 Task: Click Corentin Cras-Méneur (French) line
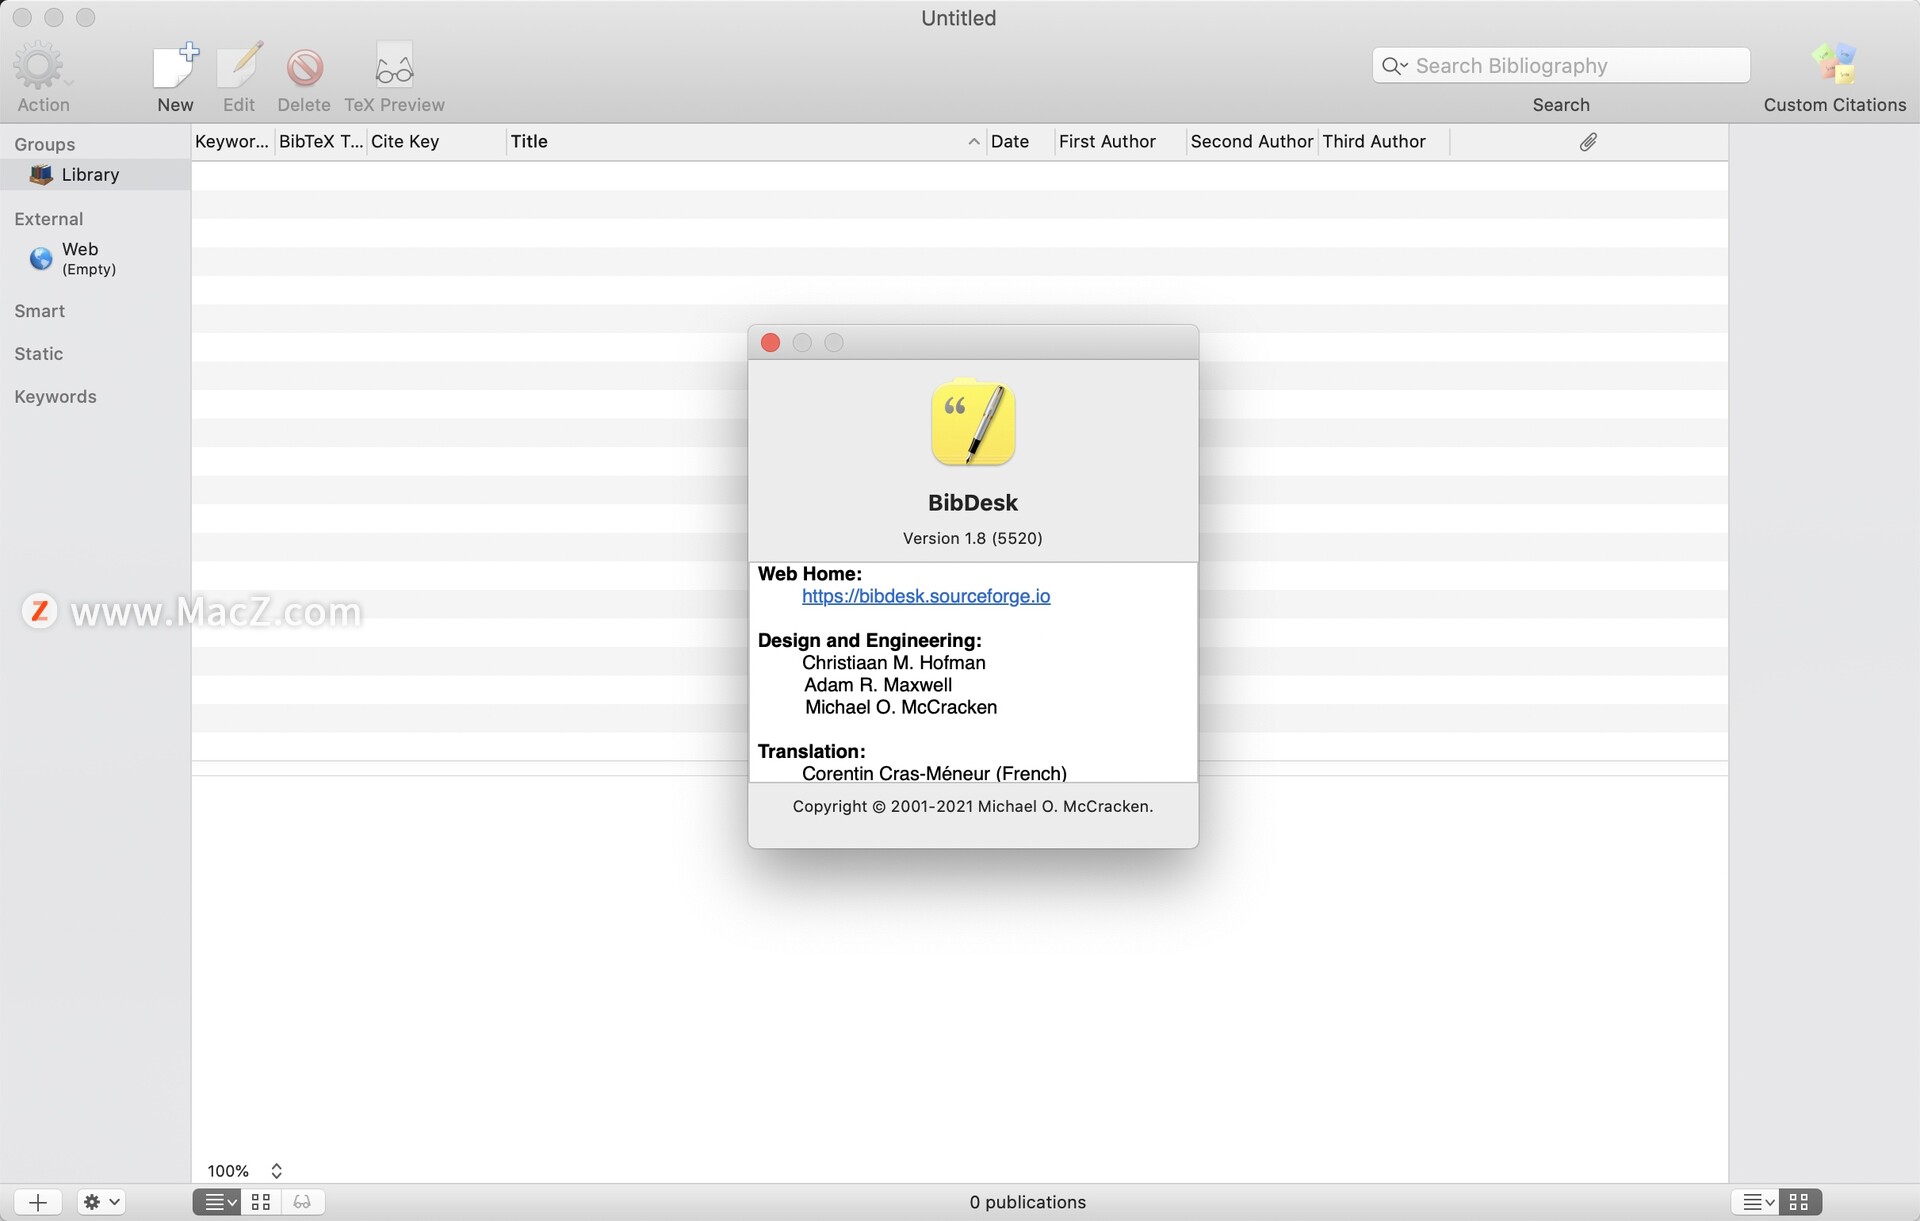point(934,773)
